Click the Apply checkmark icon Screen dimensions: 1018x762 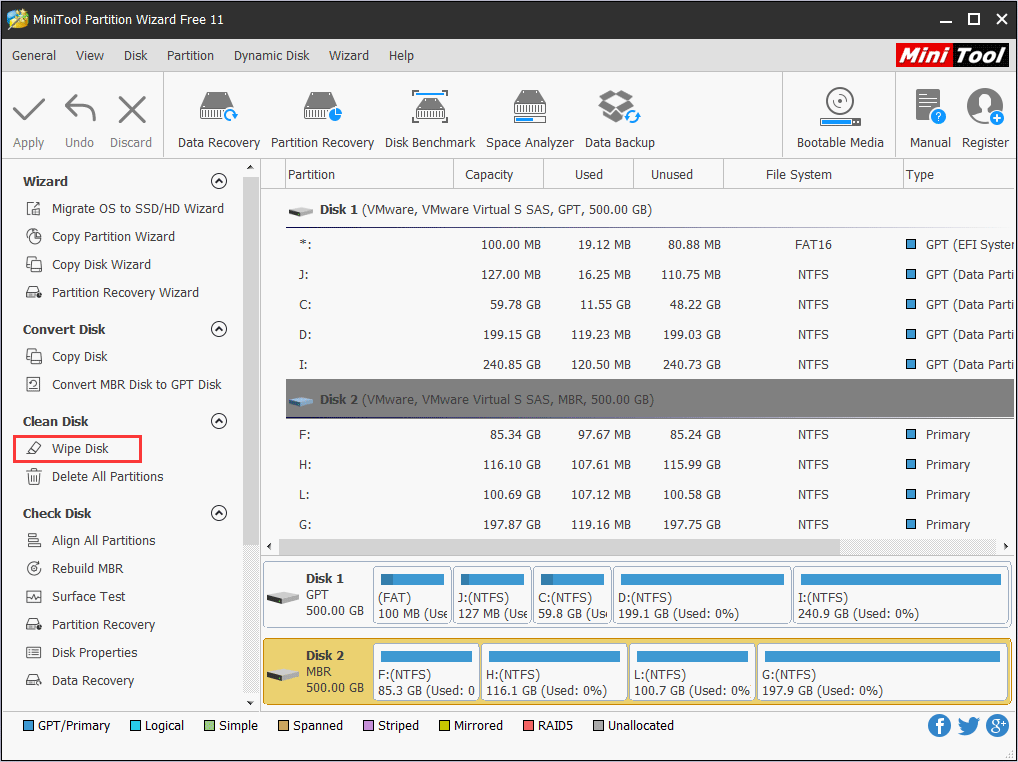tap(29, 110)
